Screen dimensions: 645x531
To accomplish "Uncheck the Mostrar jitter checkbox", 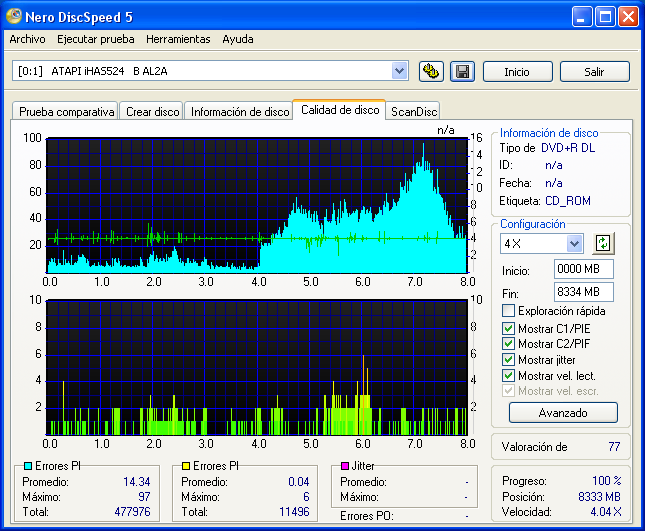I will pyautogui.click(x=508, y=360).
